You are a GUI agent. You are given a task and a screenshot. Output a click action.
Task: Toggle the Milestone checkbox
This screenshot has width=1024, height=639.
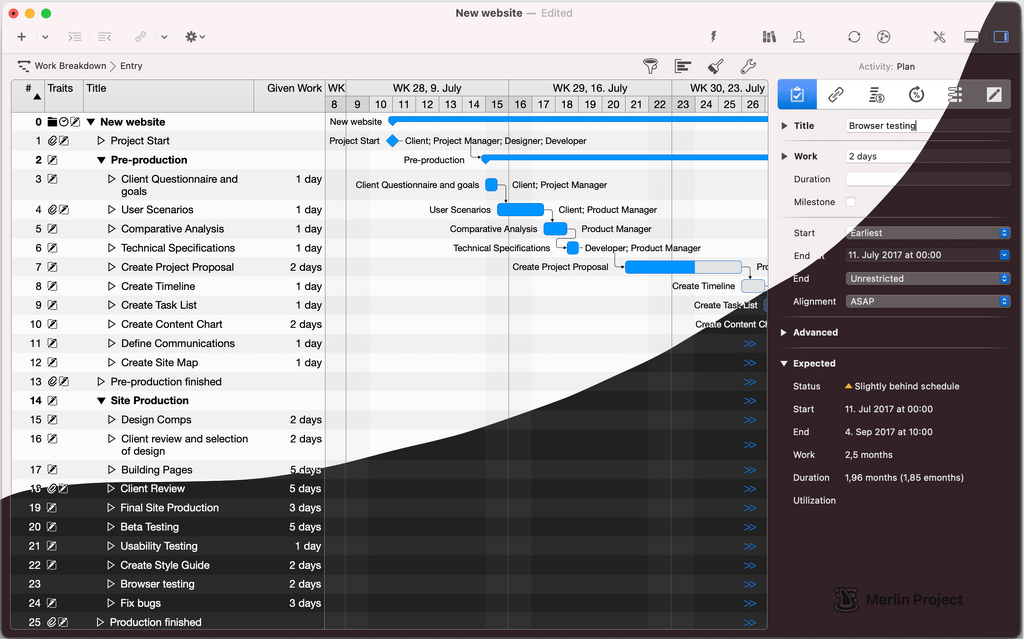(x=851, y=202)
